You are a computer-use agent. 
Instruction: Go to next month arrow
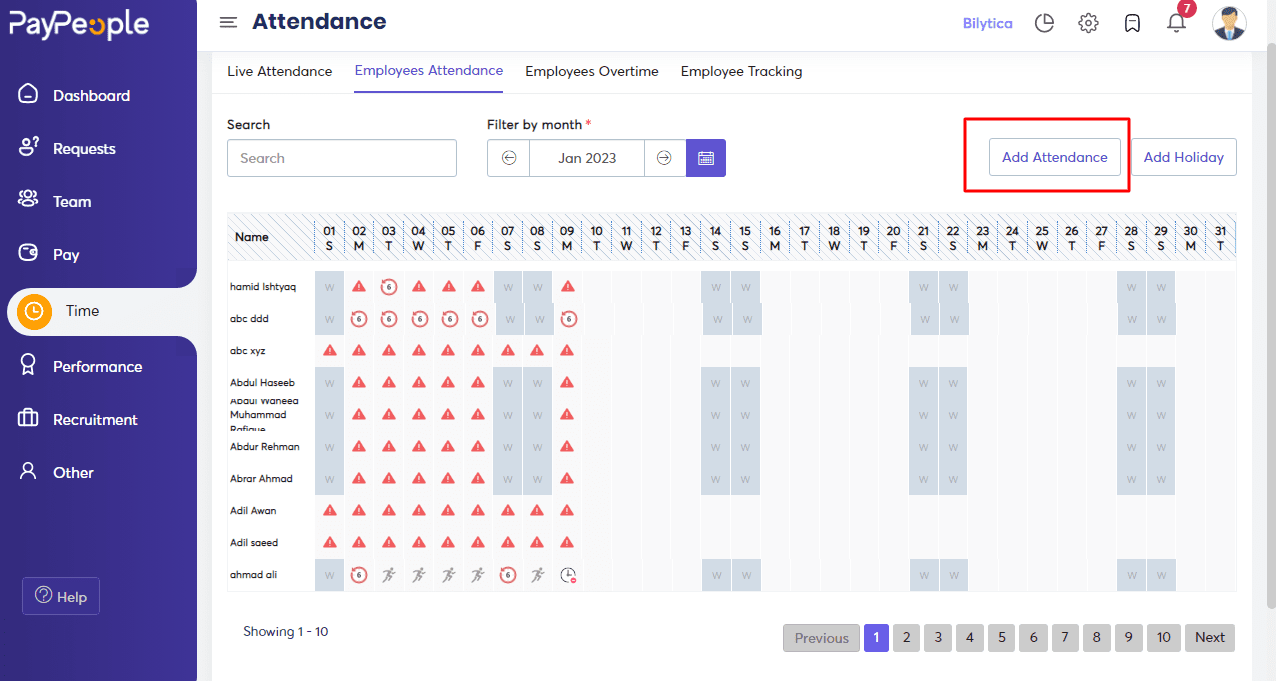pos(664,158)
